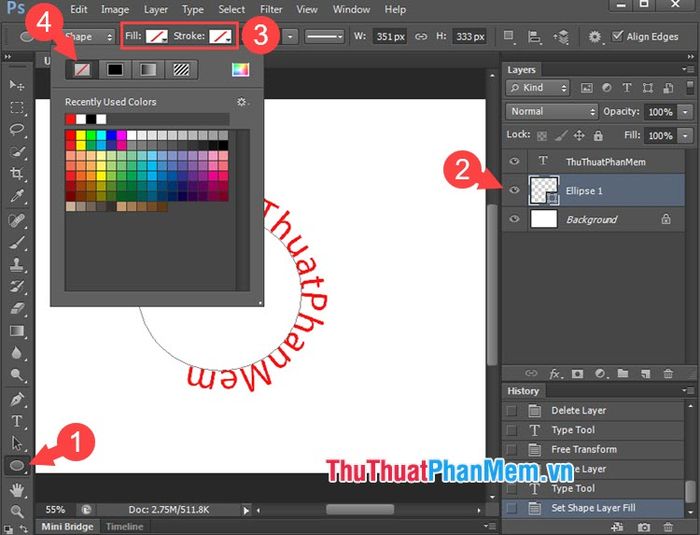Select the Hand tool
This screenshot has height=535, width=700.
[17, 490]
